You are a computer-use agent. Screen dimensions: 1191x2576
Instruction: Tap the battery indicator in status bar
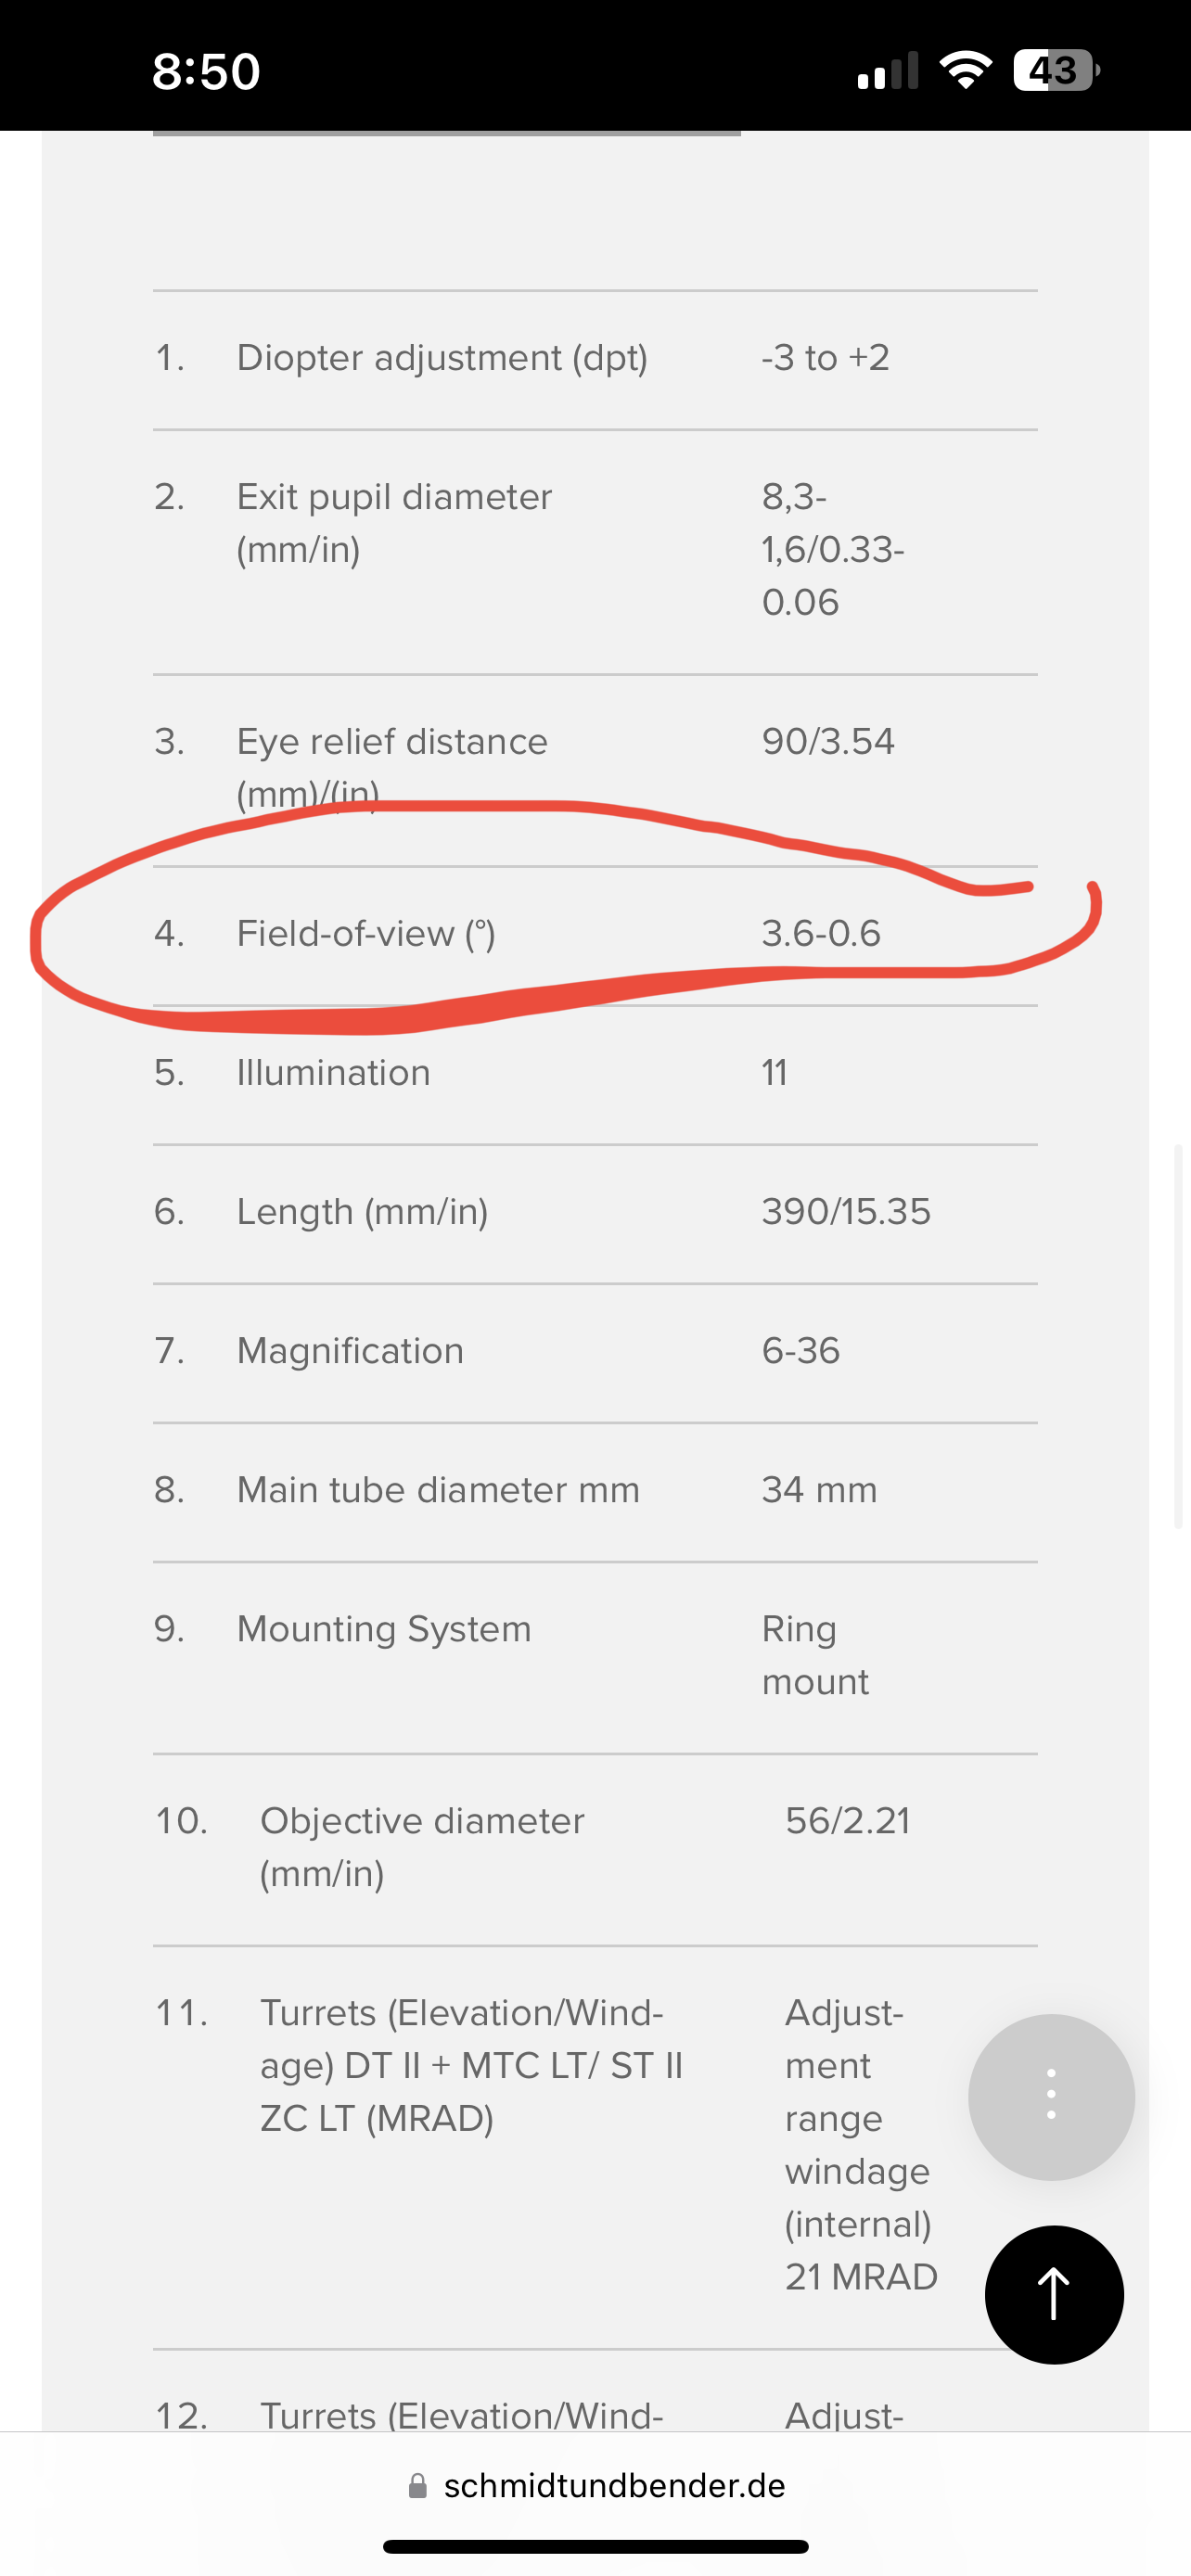click(x=1056, y=71)
